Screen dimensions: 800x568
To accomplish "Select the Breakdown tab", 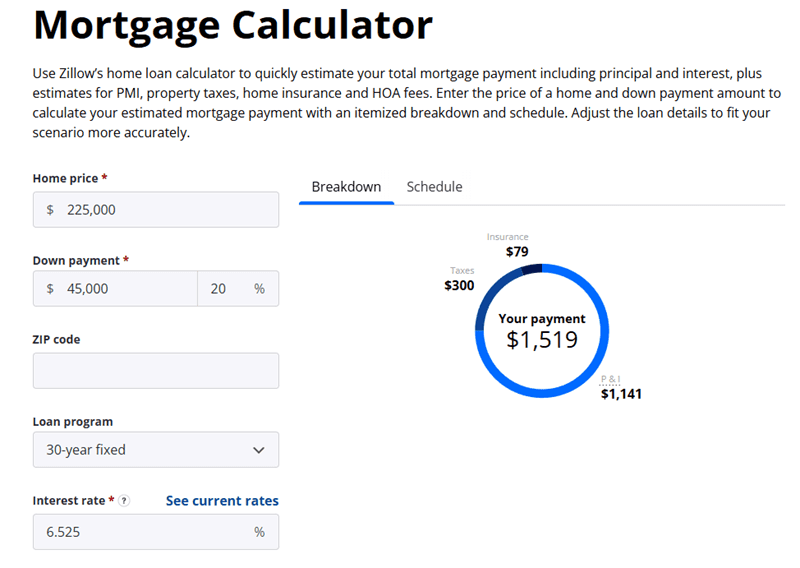I will [x=346, y=187].
